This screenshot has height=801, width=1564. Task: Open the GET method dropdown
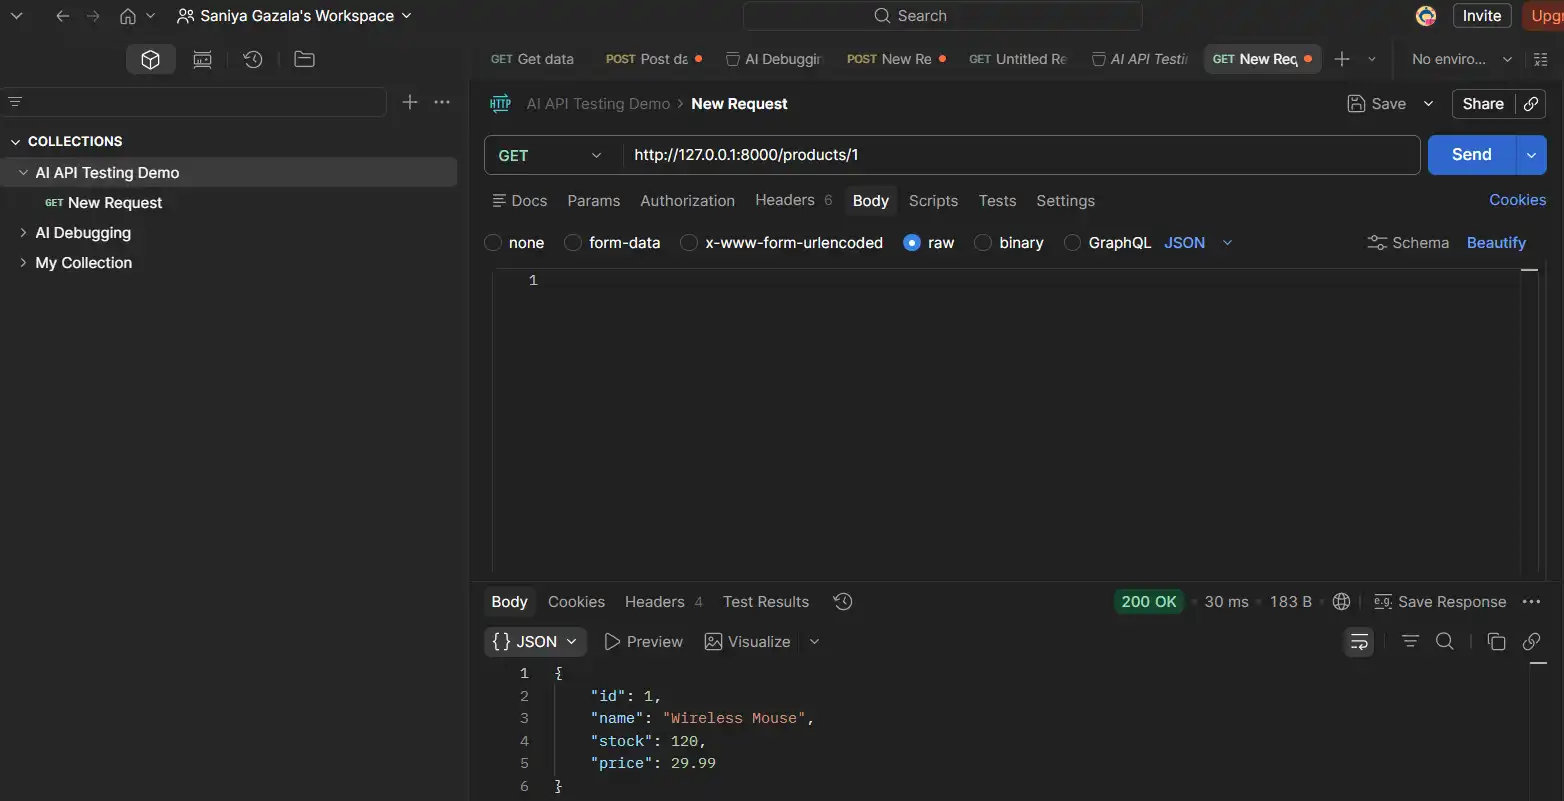552,155
